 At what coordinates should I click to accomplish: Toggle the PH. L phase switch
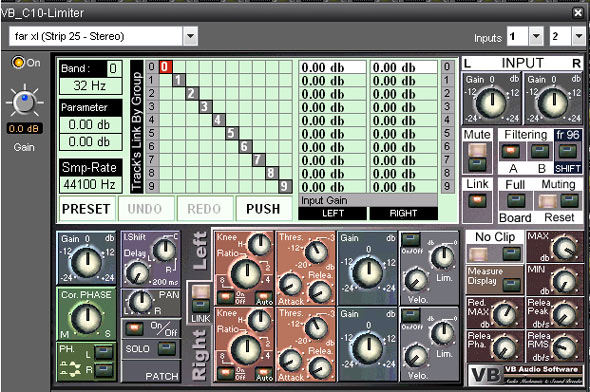click(x=104, y=352)
